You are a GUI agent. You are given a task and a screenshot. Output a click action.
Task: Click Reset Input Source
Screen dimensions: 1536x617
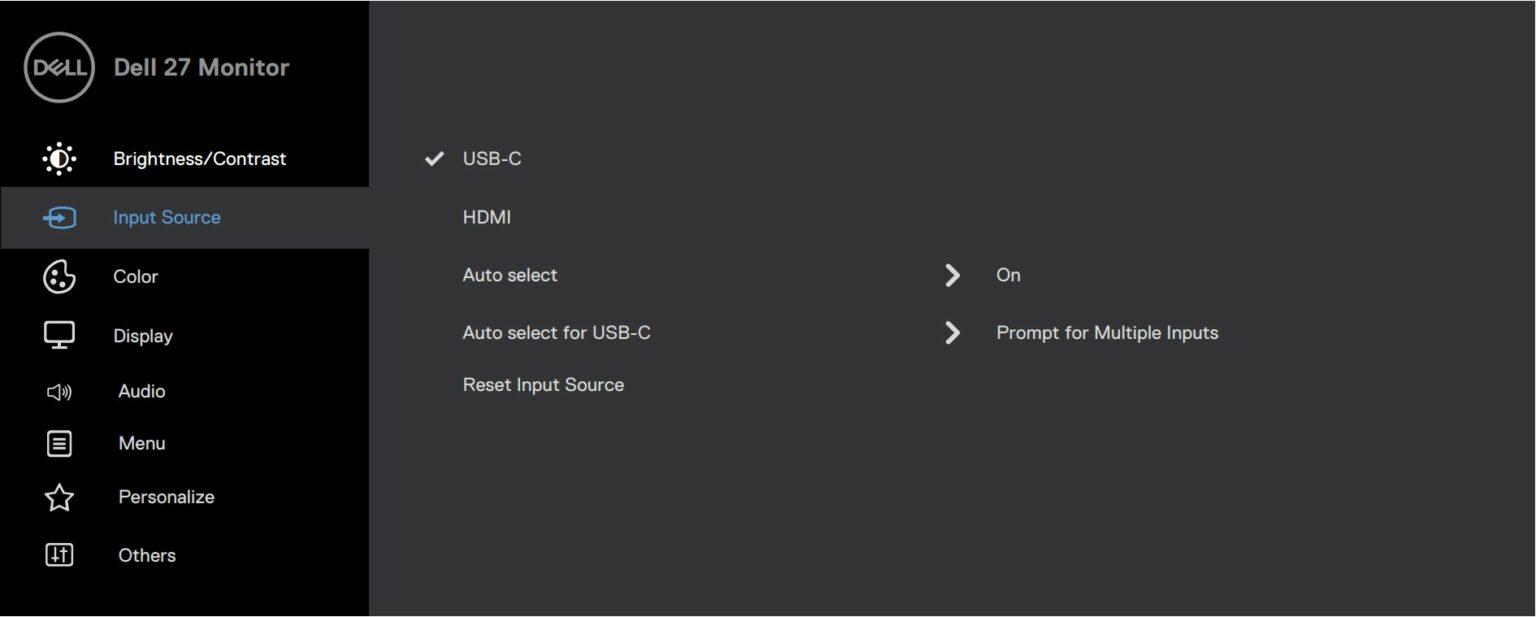pyautogui.click(x=543, y=384)
